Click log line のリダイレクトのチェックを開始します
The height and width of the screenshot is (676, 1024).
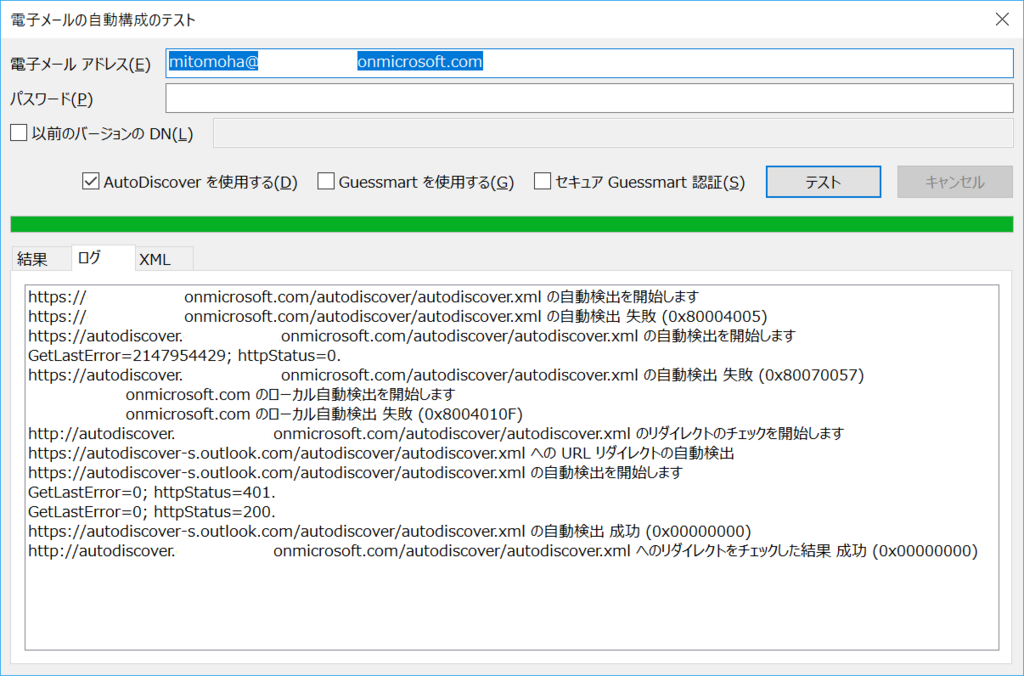pyautogui.click(x=436, y=434)
